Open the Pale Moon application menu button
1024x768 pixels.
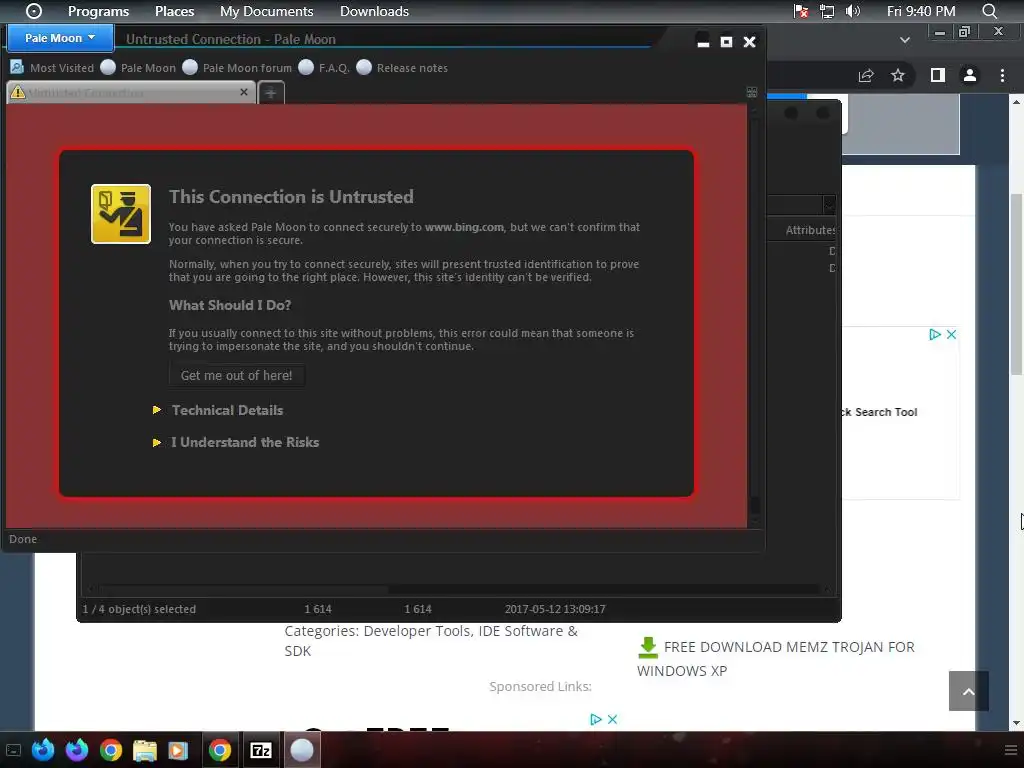tap(60, 38)
